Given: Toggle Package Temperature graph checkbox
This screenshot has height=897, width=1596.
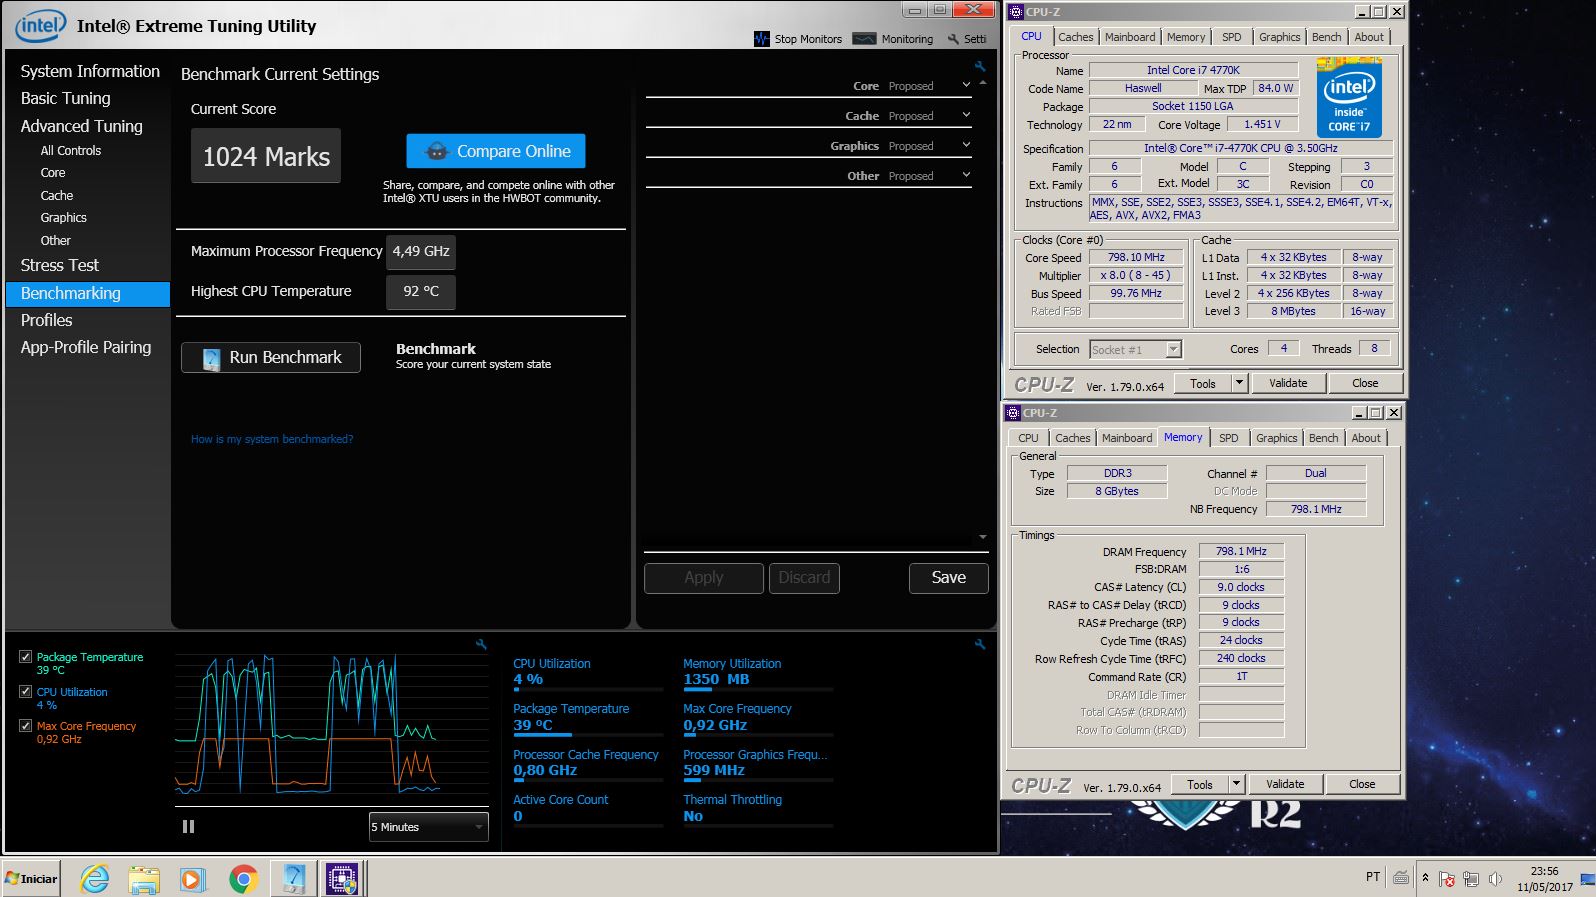Looking at the screenshot, I should [x=25, y=657].
